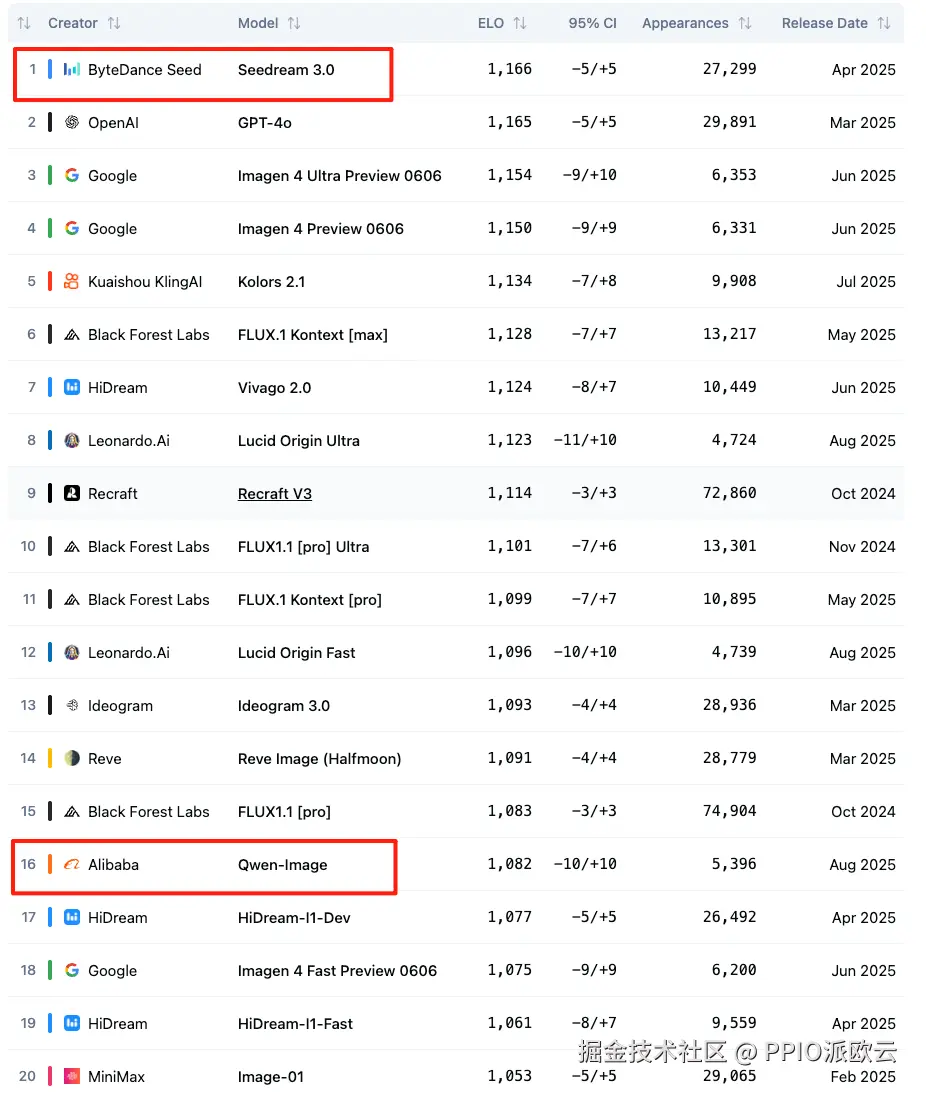The image size is (926, 1094).
Task: Click Black Forest Labs logo in FLUX.1 Kontext [pro] row
Action: point(72,599)
